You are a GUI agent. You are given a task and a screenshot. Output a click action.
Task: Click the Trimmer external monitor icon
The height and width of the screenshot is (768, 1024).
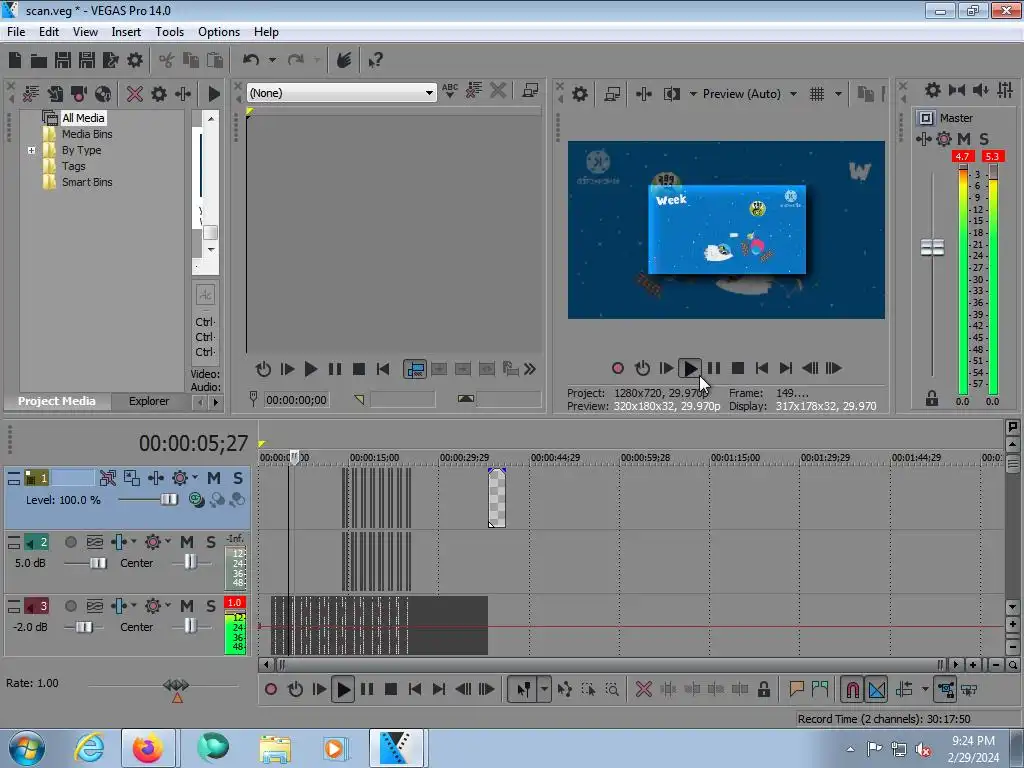530,91
